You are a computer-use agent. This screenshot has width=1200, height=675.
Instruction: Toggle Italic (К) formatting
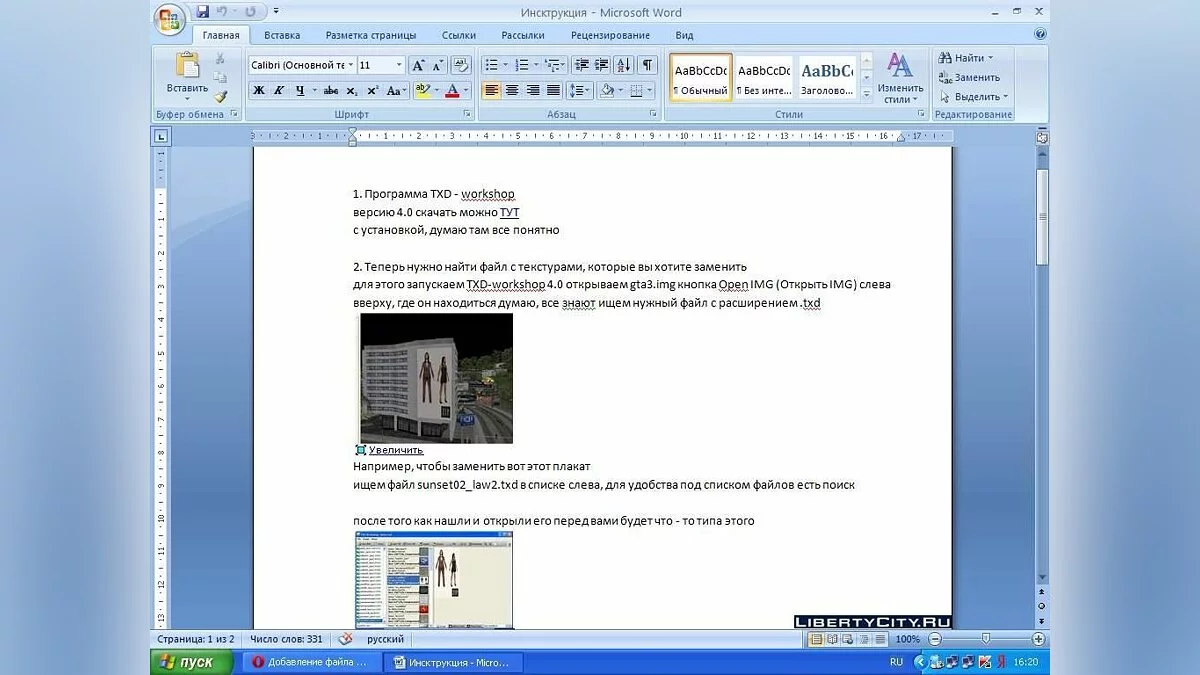tap(278, 91)
